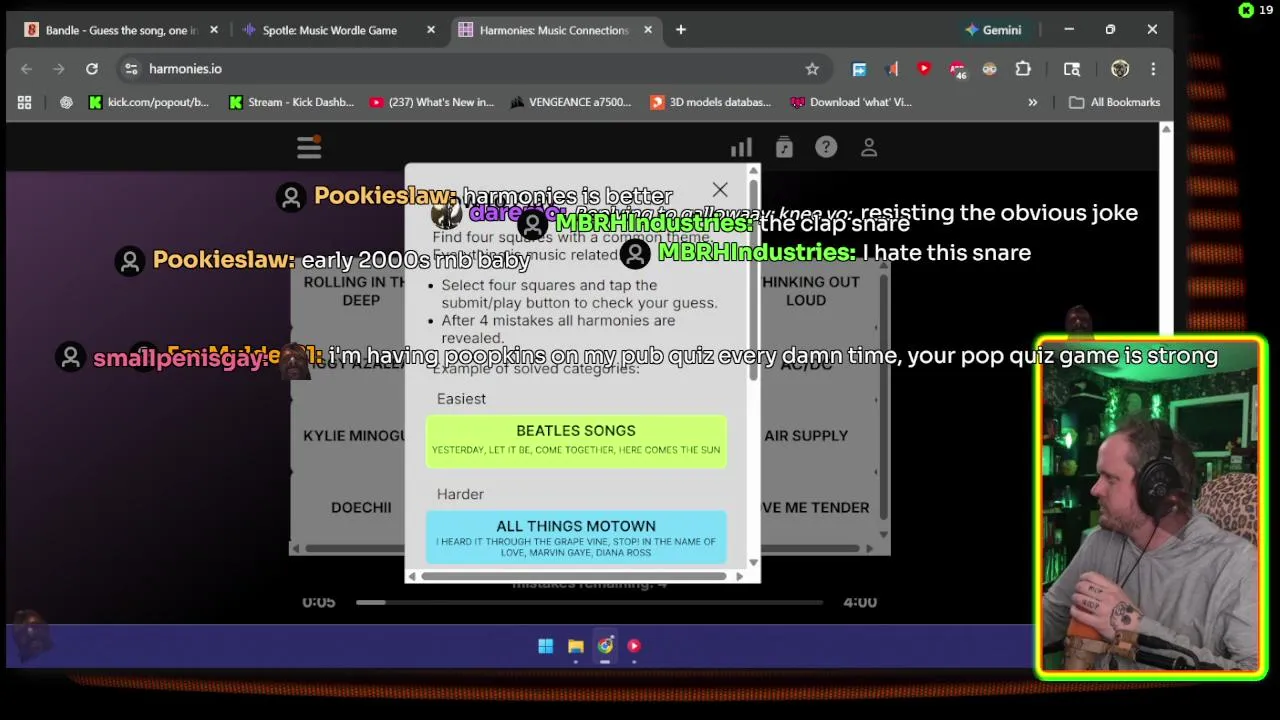Open File Explorer from the taskbar
The height and width of the screenshot is (720, 1280).
(576, 646)
